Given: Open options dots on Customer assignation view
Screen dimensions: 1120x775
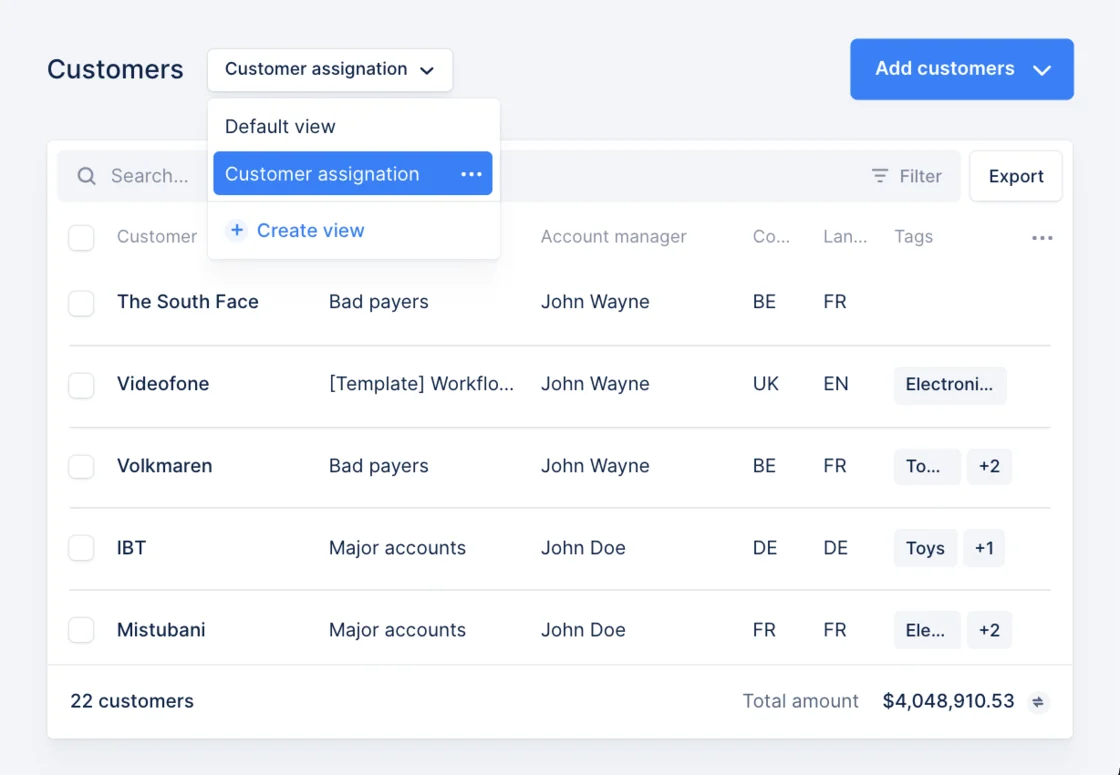Looking at the screenshot, I should click(x=471, y=174).
